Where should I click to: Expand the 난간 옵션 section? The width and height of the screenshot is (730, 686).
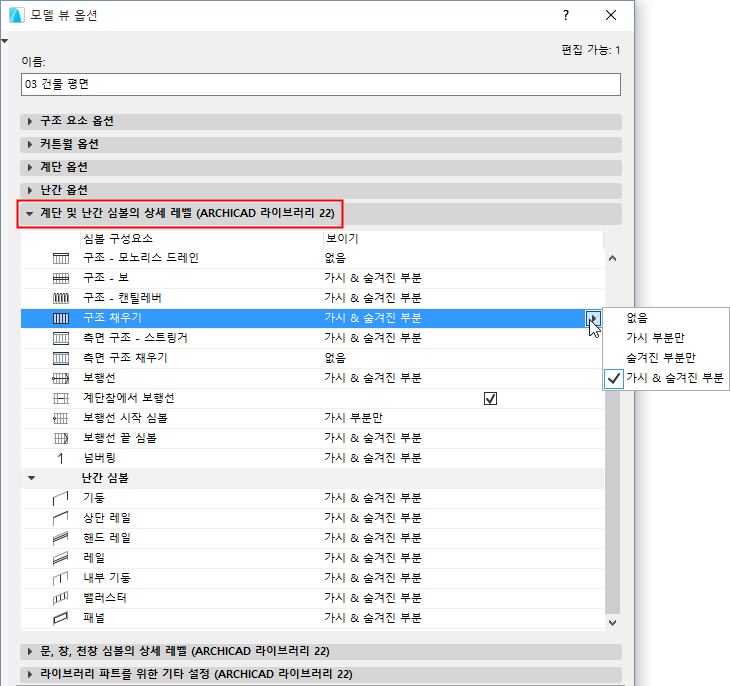pos(30,190)
